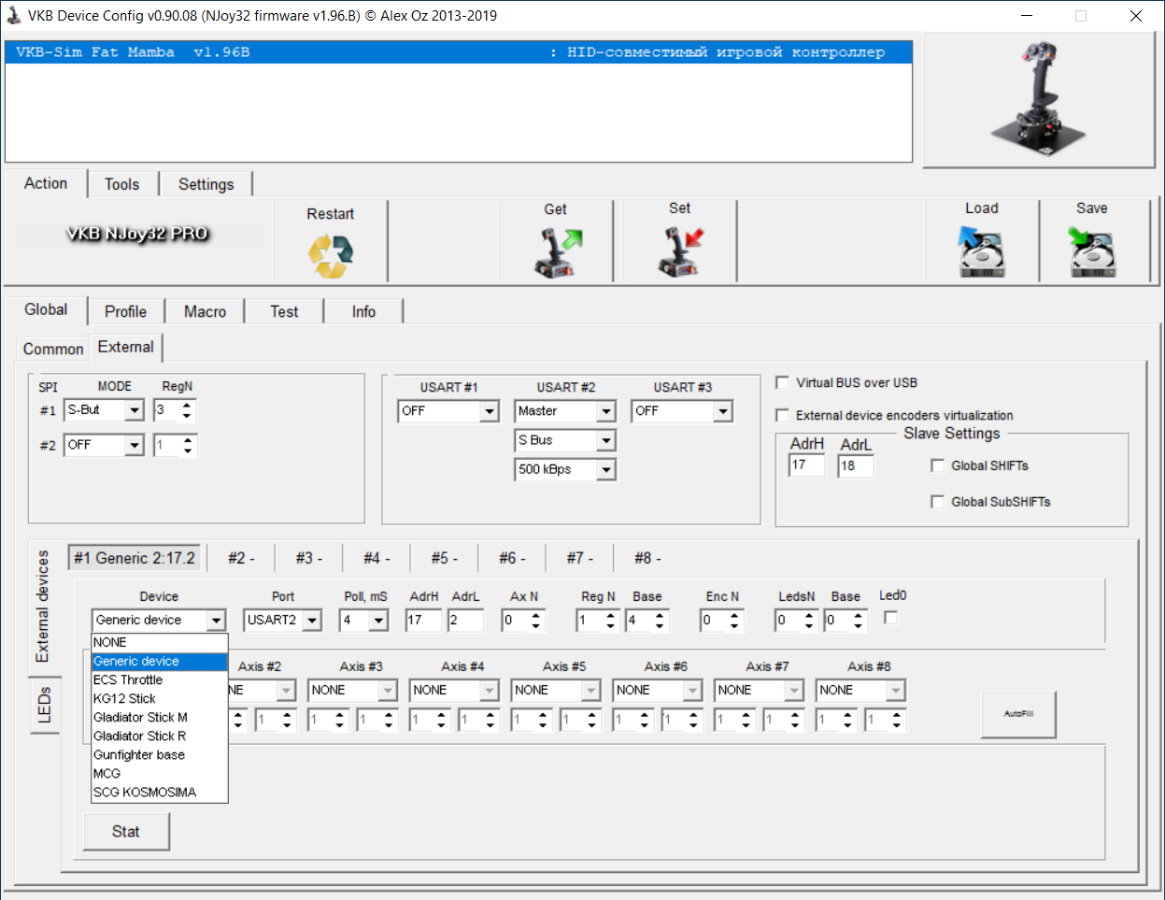The height and width of the screenshot is (900, 1165).
Task: Open SPI #2 mode OFF dropdown
Action: pyautogui.click(x=134, y=445)
